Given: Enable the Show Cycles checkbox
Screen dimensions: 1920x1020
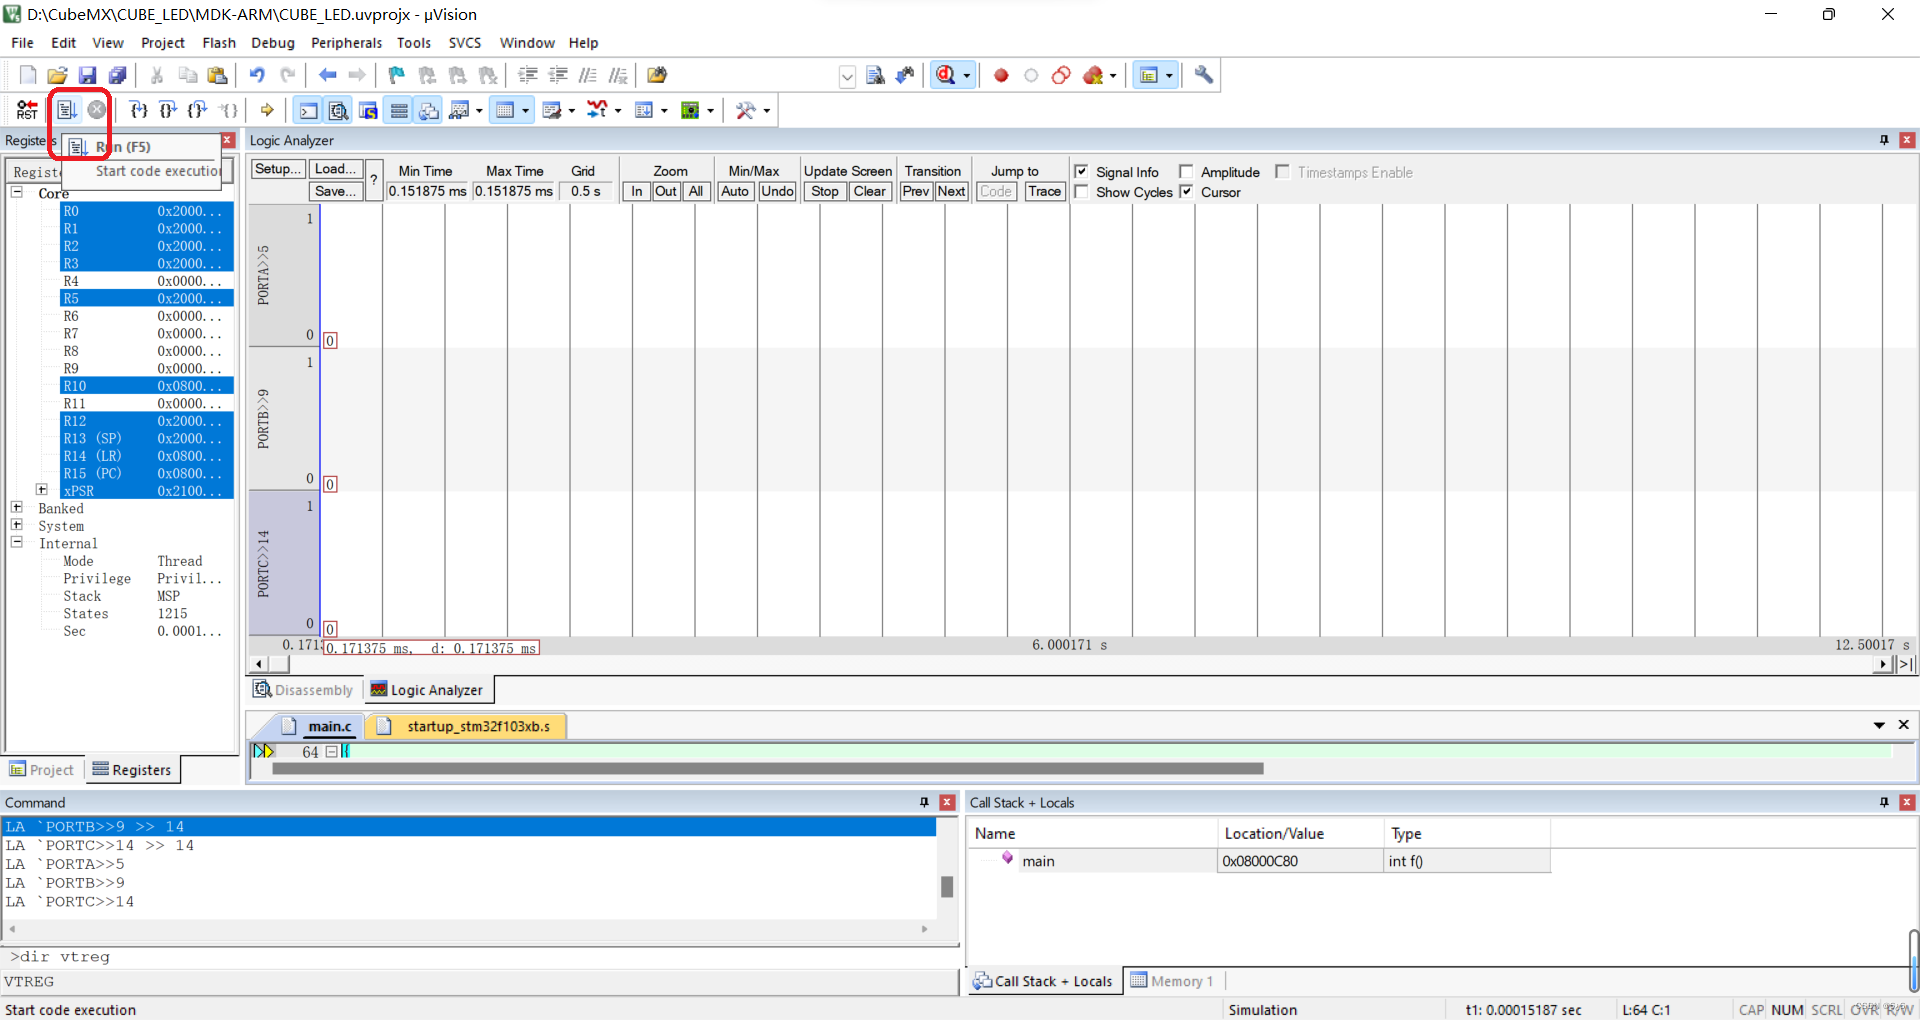Looking at the screenshot, I should [1081, 191].
